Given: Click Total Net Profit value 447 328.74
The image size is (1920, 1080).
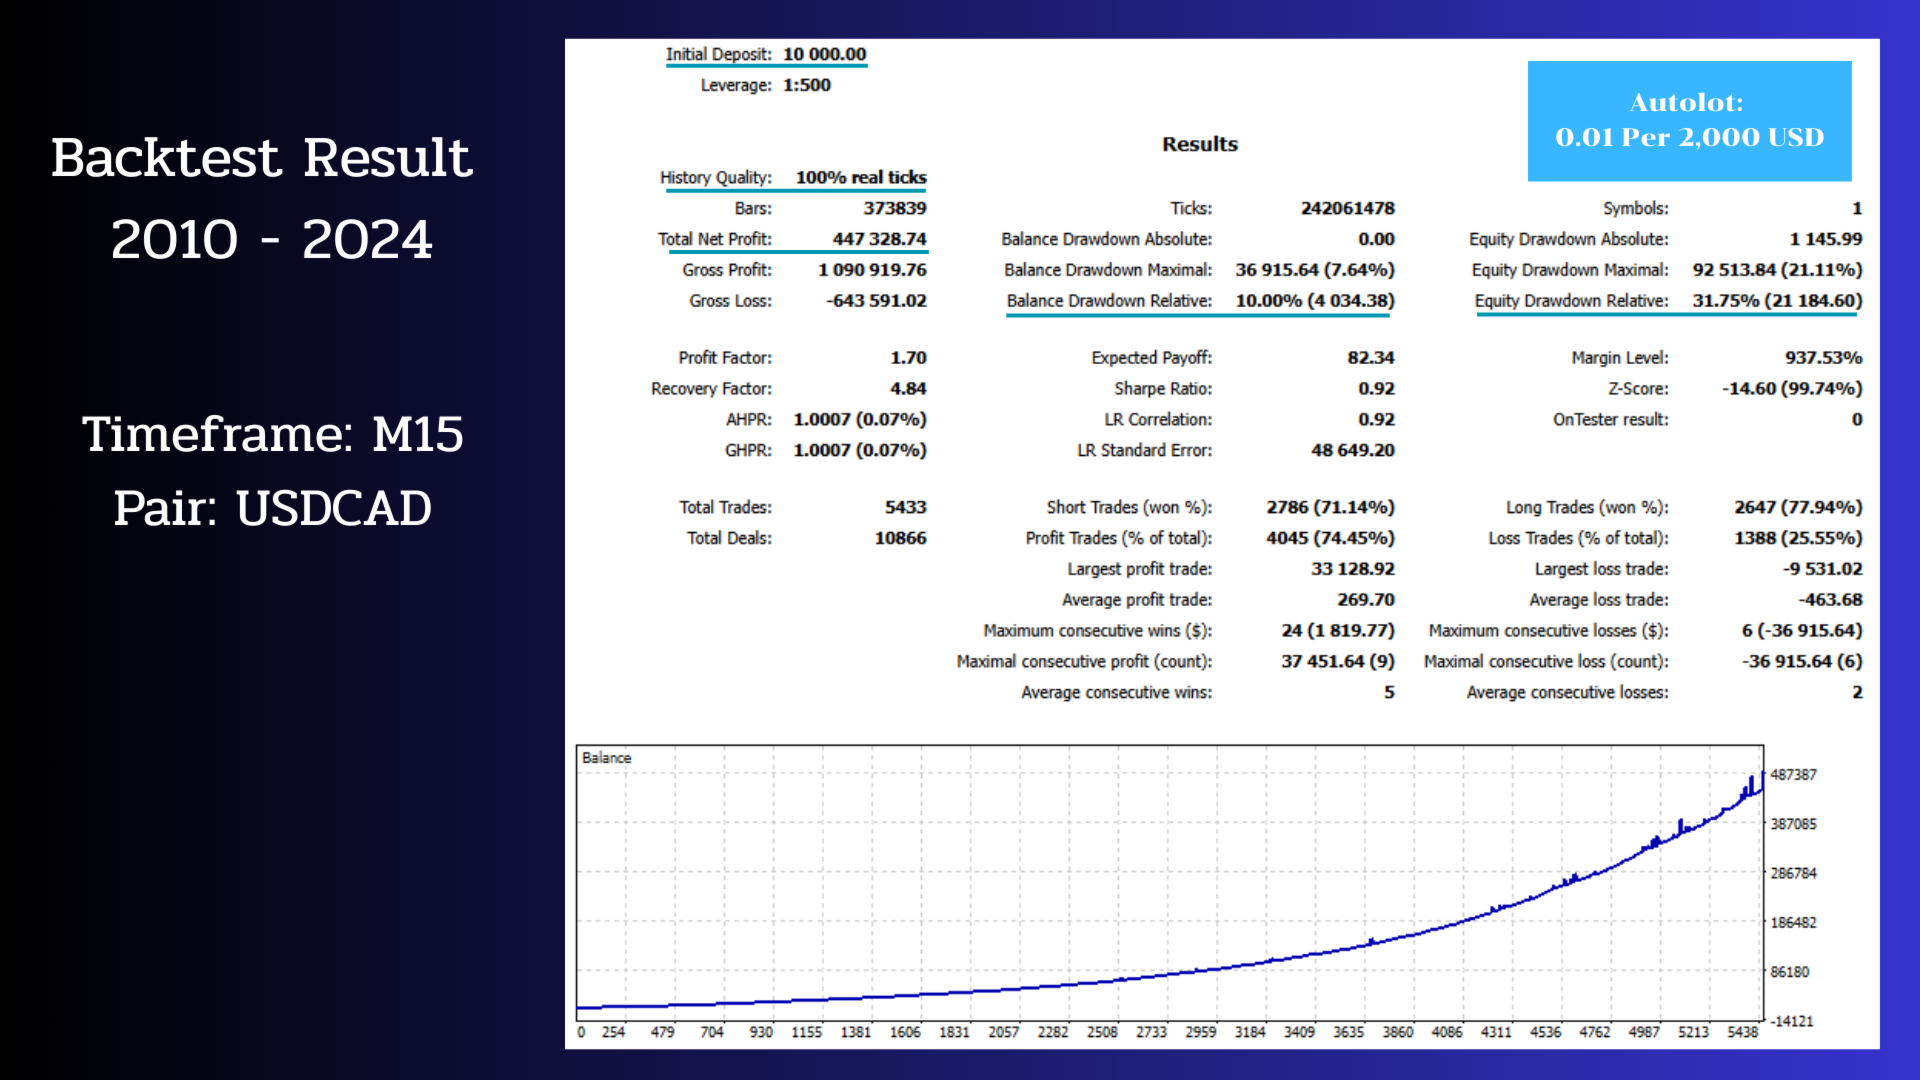Looking at the screenshot, I should tap(879, 239).
